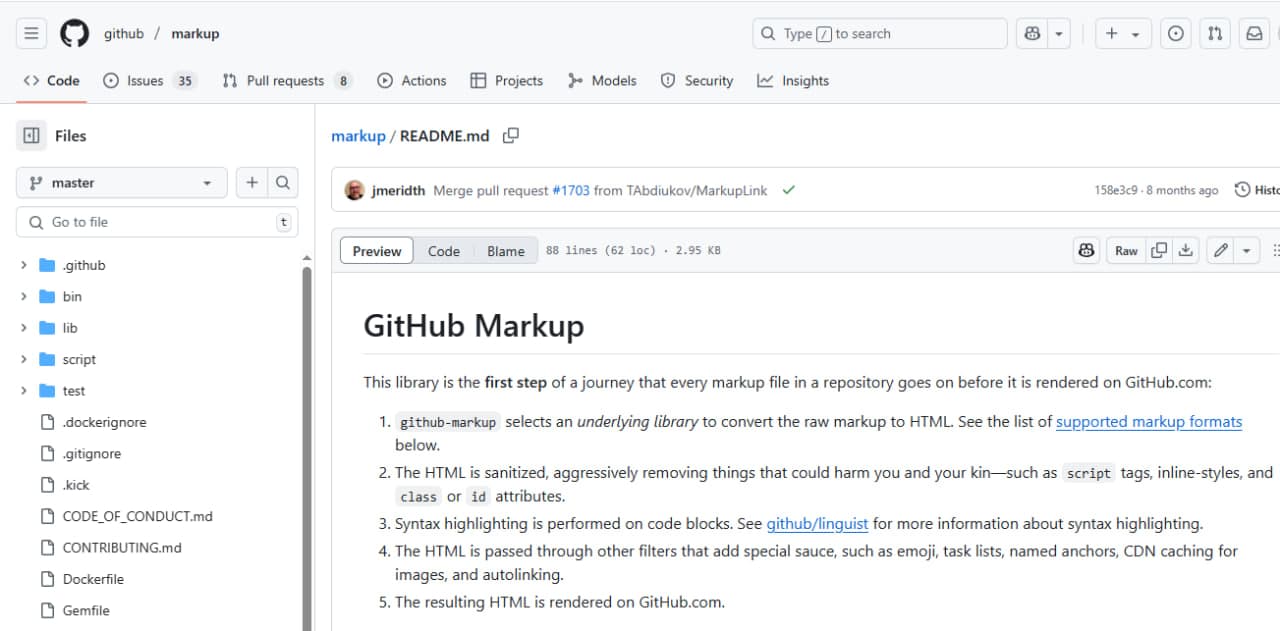Screen dimensions: 1280x631
Task: Switch to the Models tab
Action: [x=602, y=81]
